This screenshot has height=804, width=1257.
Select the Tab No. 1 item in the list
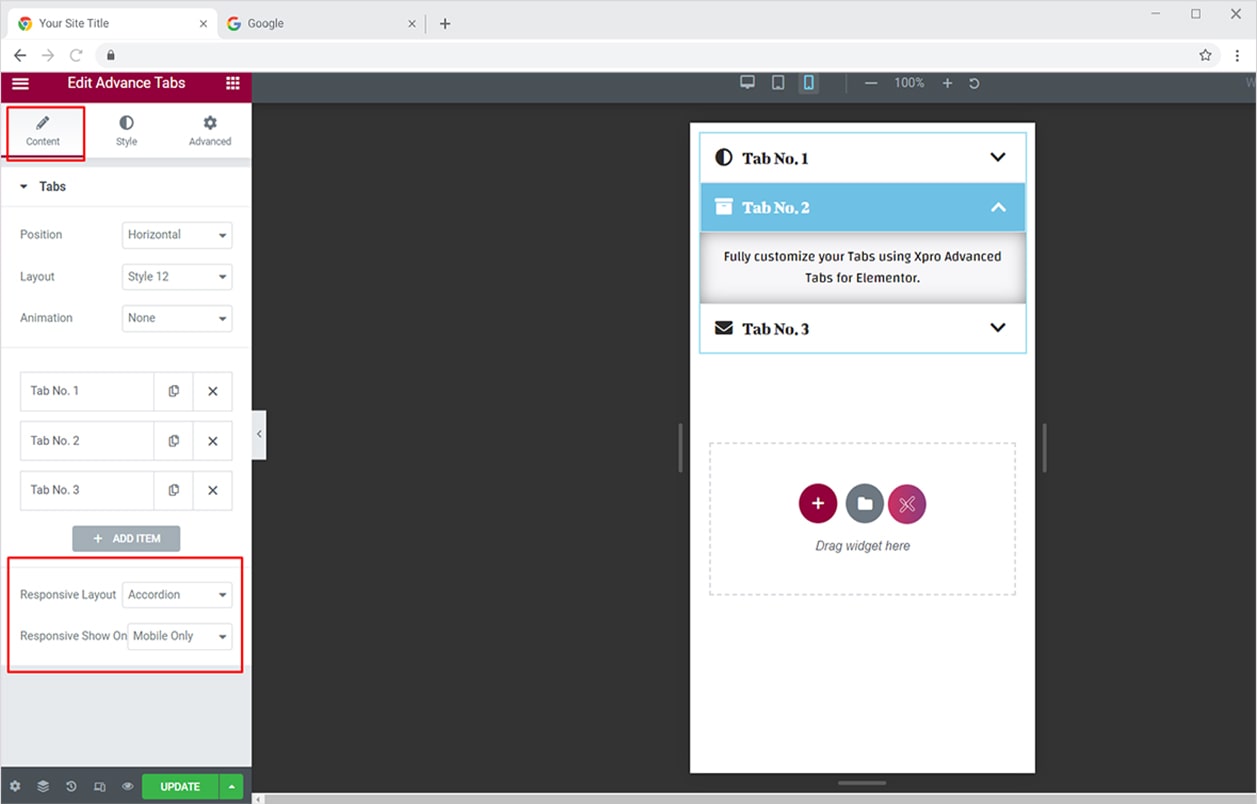pos(87,391)
